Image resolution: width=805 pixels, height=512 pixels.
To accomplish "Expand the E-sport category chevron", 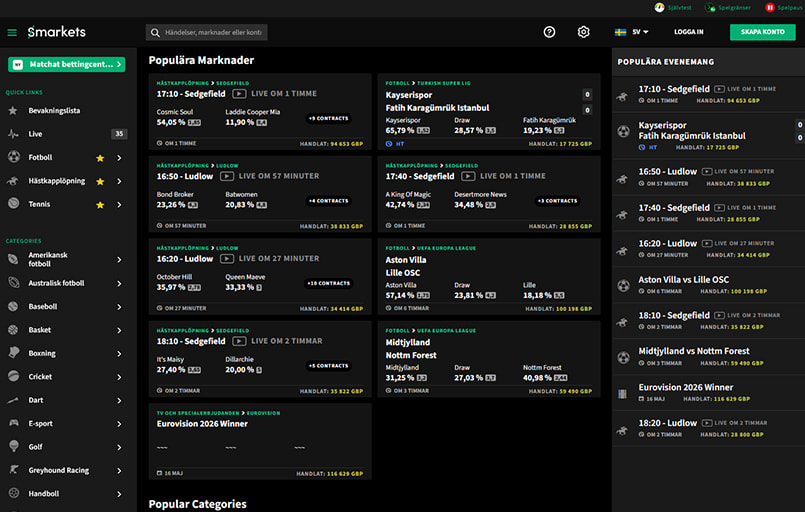I will pos(119,424).
